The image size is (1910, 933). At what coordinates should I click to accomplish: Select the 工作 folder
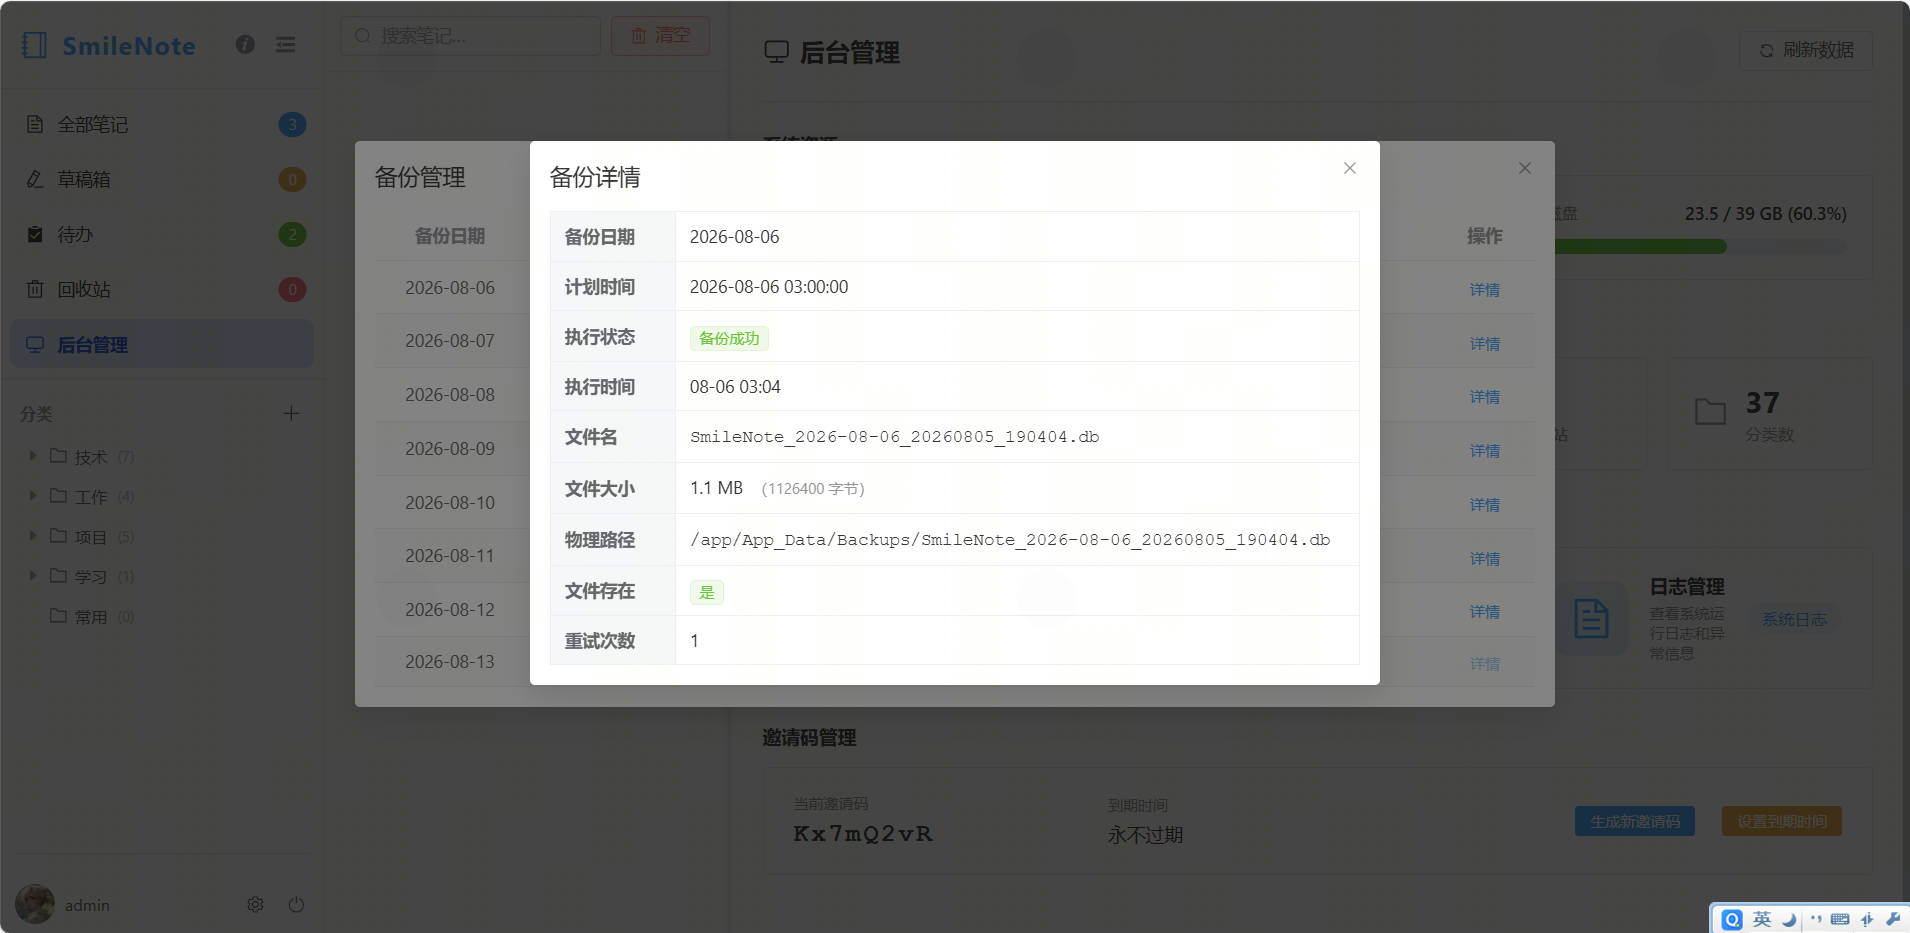point(91,497)
